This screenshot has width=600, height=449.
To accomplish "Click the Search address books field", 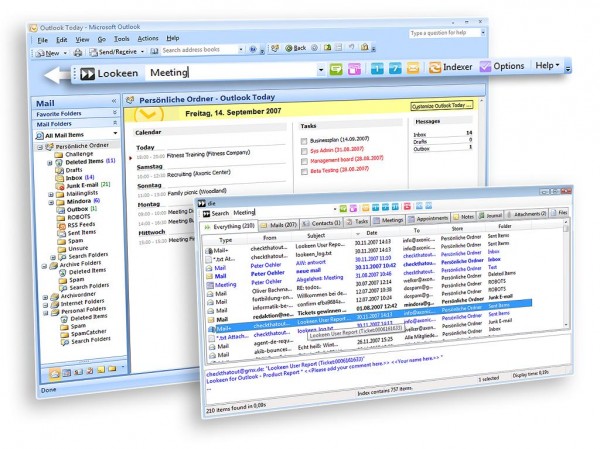I will 199,50.
